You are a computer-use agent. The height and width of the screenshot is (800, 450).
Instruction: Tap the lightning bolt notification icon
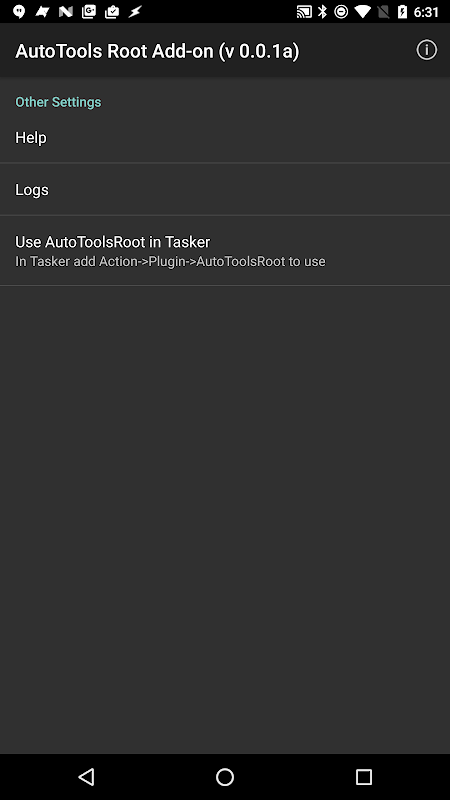click(135, 12)
